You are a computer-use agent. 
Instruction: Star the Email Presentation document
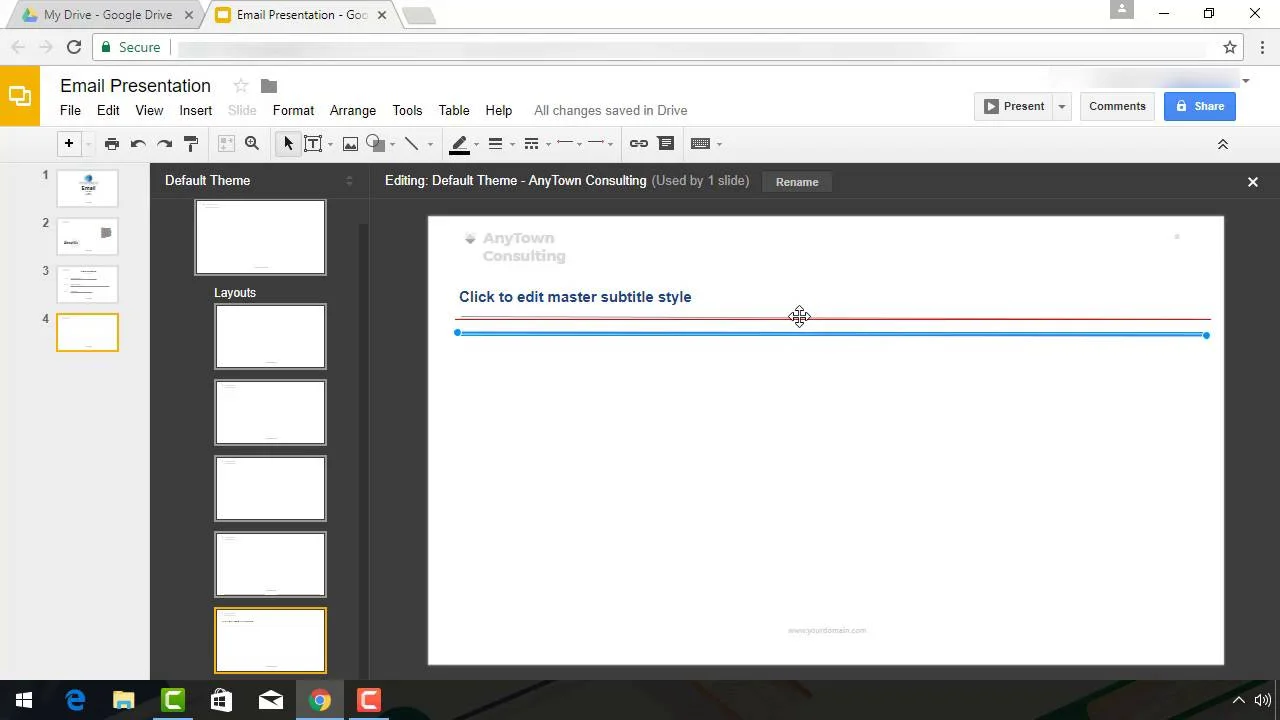(x=240, y=86)
